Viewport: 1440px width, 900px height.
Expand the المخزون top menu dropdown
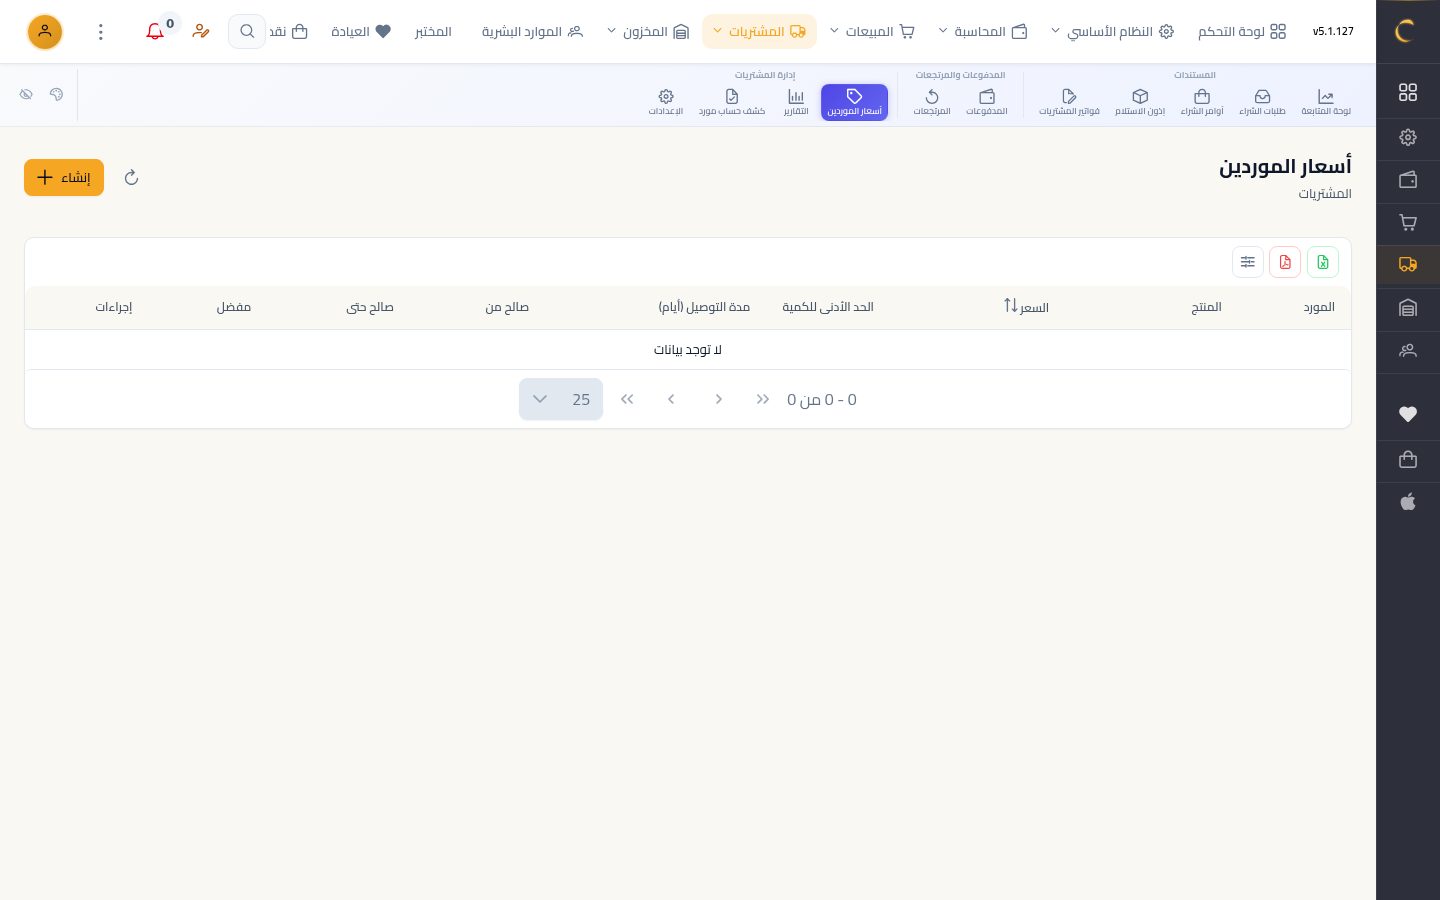click(x=648, y=32)
